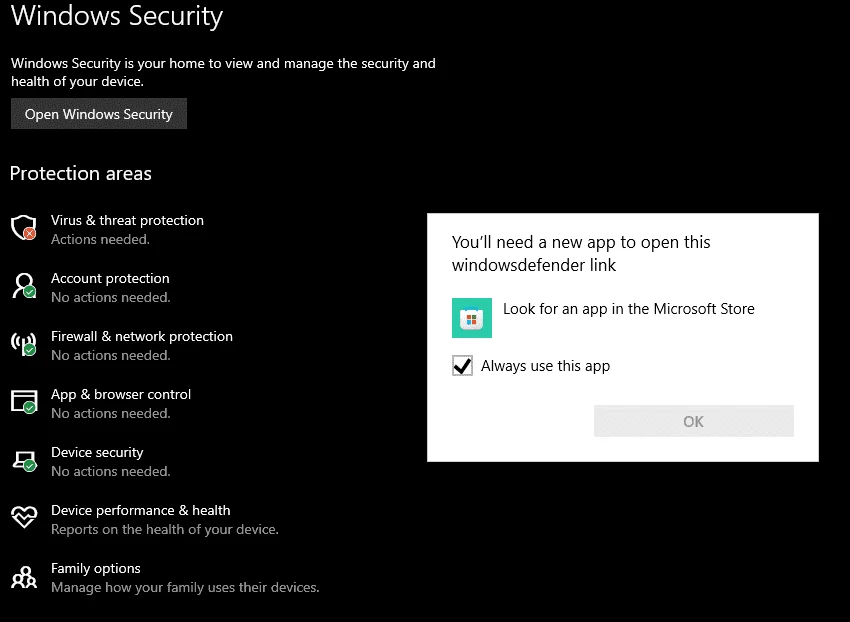Click the Account protection person icon
This screenshot has height=622, width=850.
[x=24, y=286]
